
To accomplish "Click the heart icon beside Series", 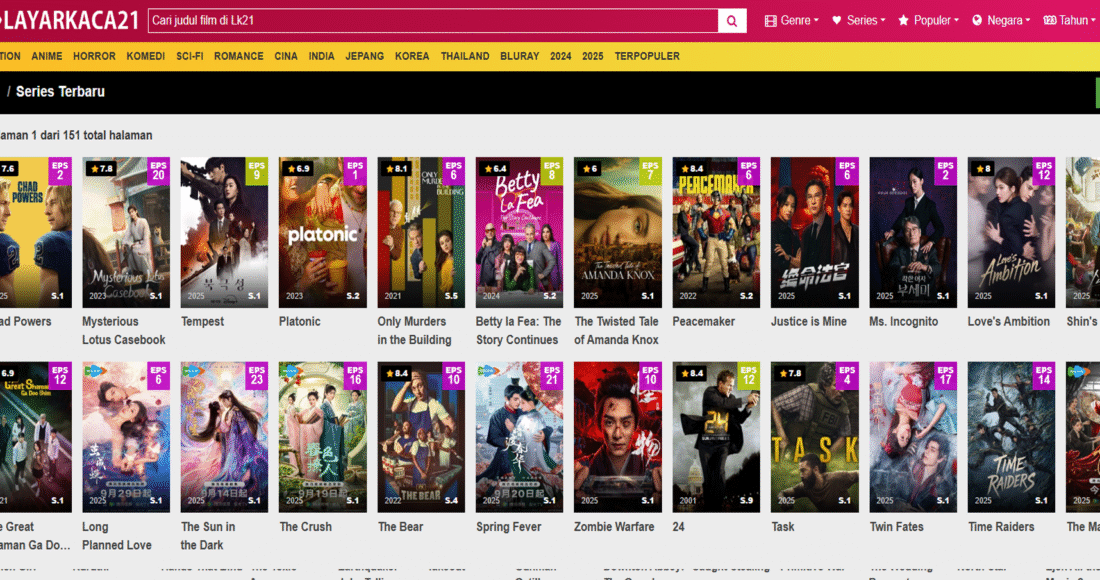I will click(x=837, y=20).
